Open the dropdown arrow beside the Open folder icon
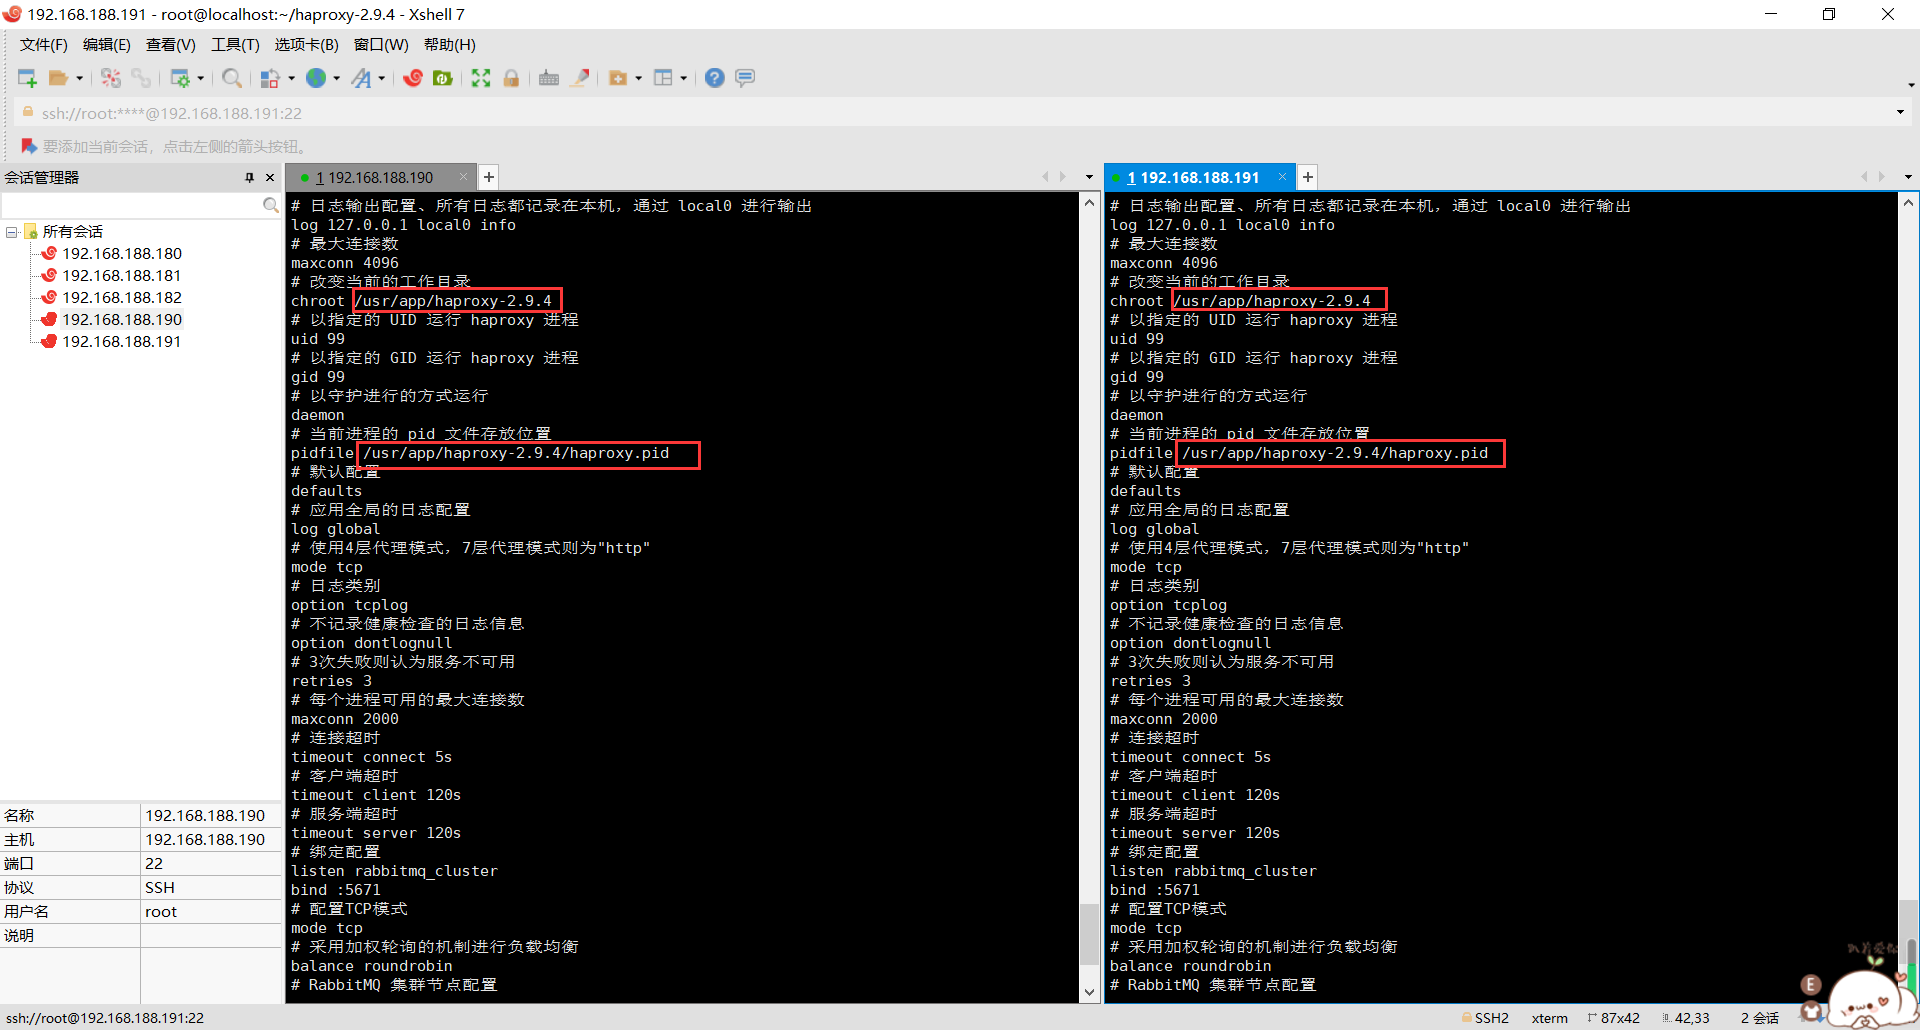Image resolution: width=1920 pixels, height=1030 pixels. click(x=79, y=78)
